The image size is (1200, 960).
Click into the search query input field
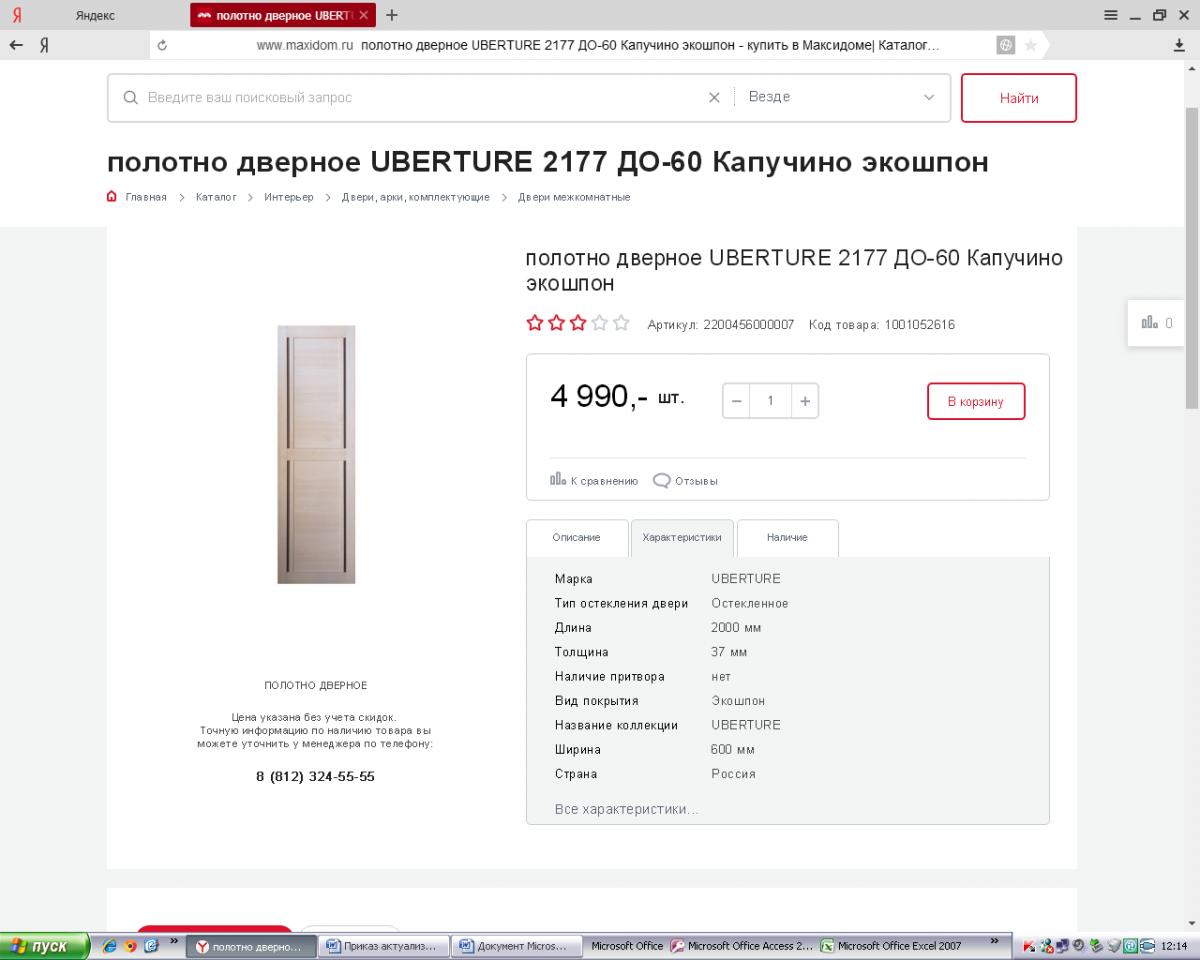point(420,97)
